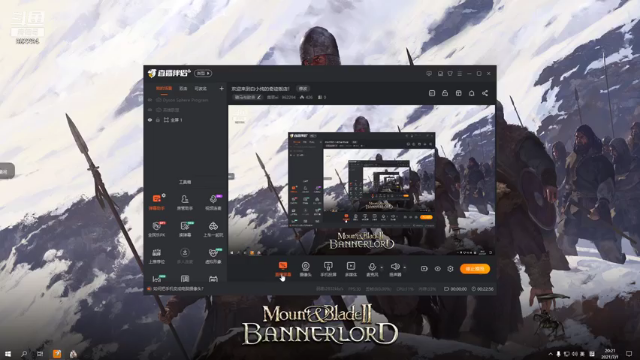Toggle visibility of Dyson Sphere Program source
The image size is (640, 360).
point(150,100)
